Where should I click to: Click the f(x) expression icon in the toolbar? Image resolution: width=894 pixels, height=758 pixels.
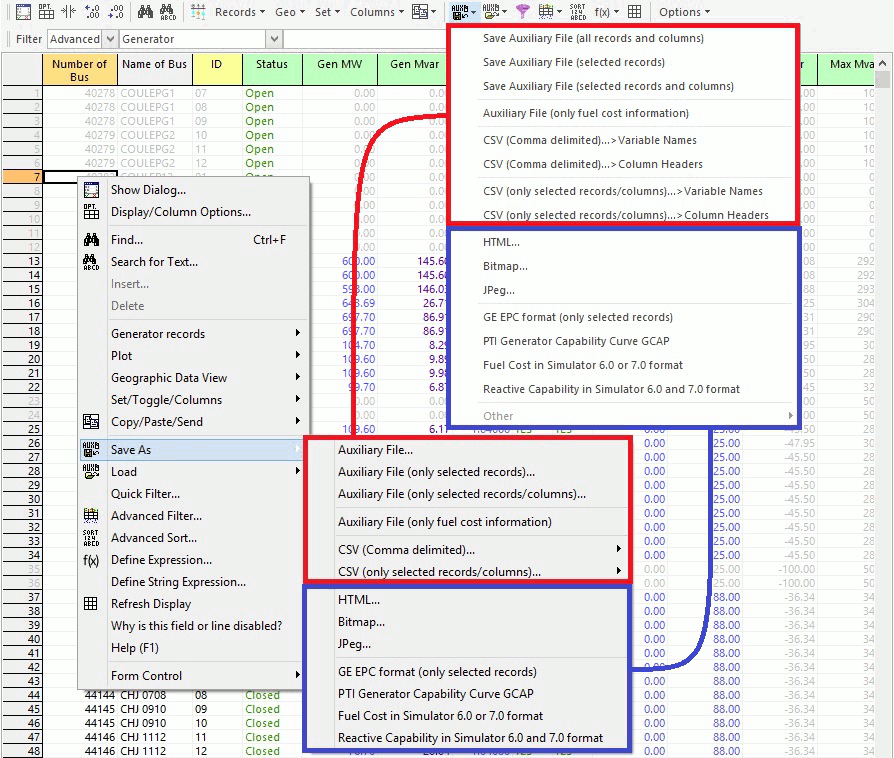[x=603, y=11]
